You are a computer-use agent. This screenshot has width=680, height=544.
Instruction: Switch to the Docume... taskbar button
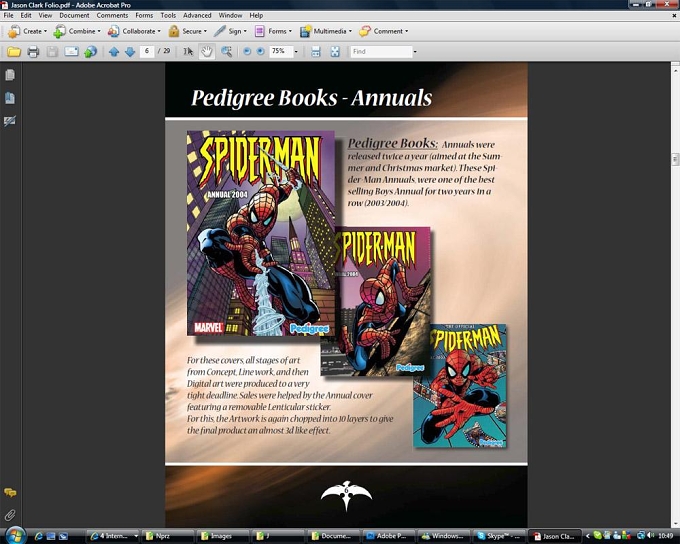point(333,536)
